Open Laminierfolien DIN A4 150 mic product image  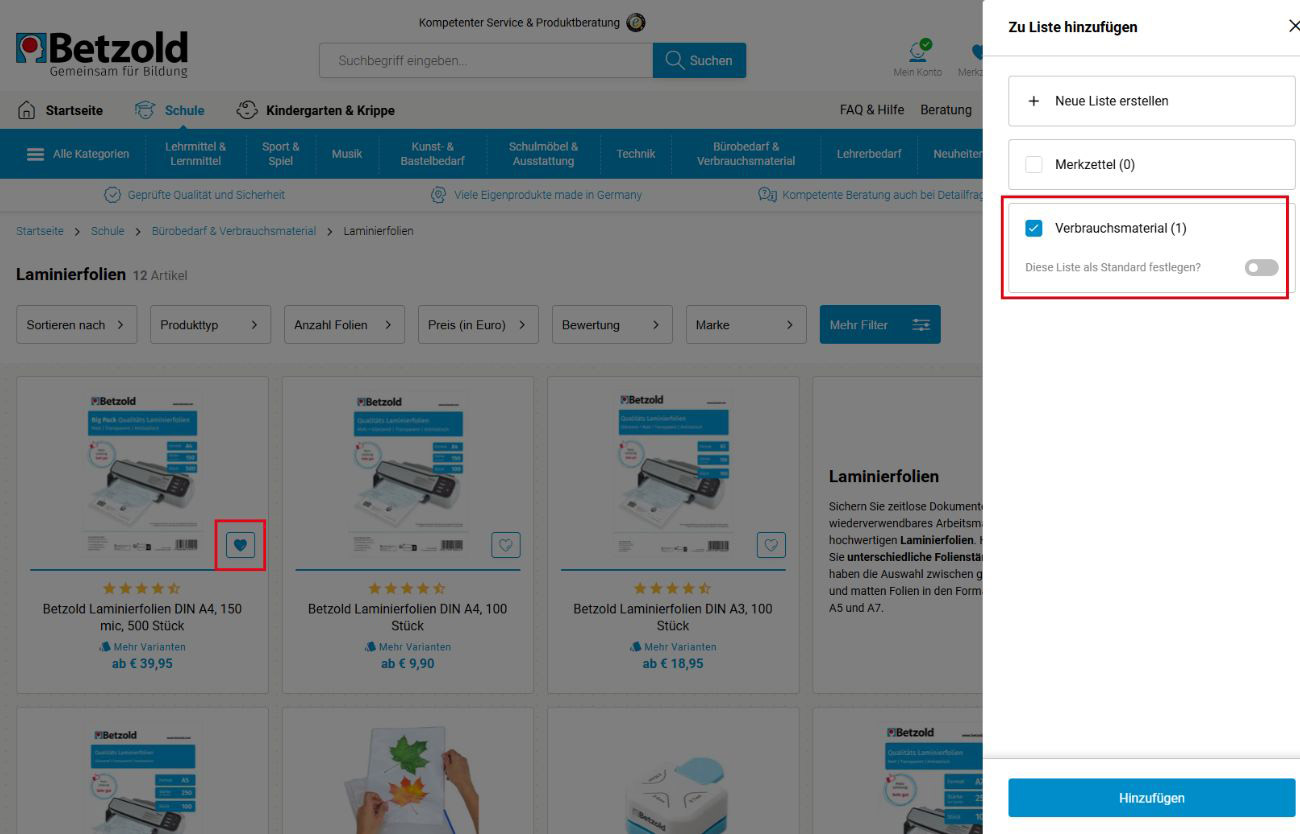[140, 475]
